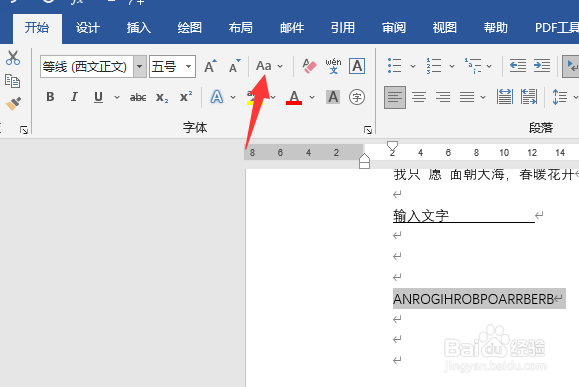Click the underlined text 输入文字
This screenshot has width=579, height=387.
click(x=421, y=216)
